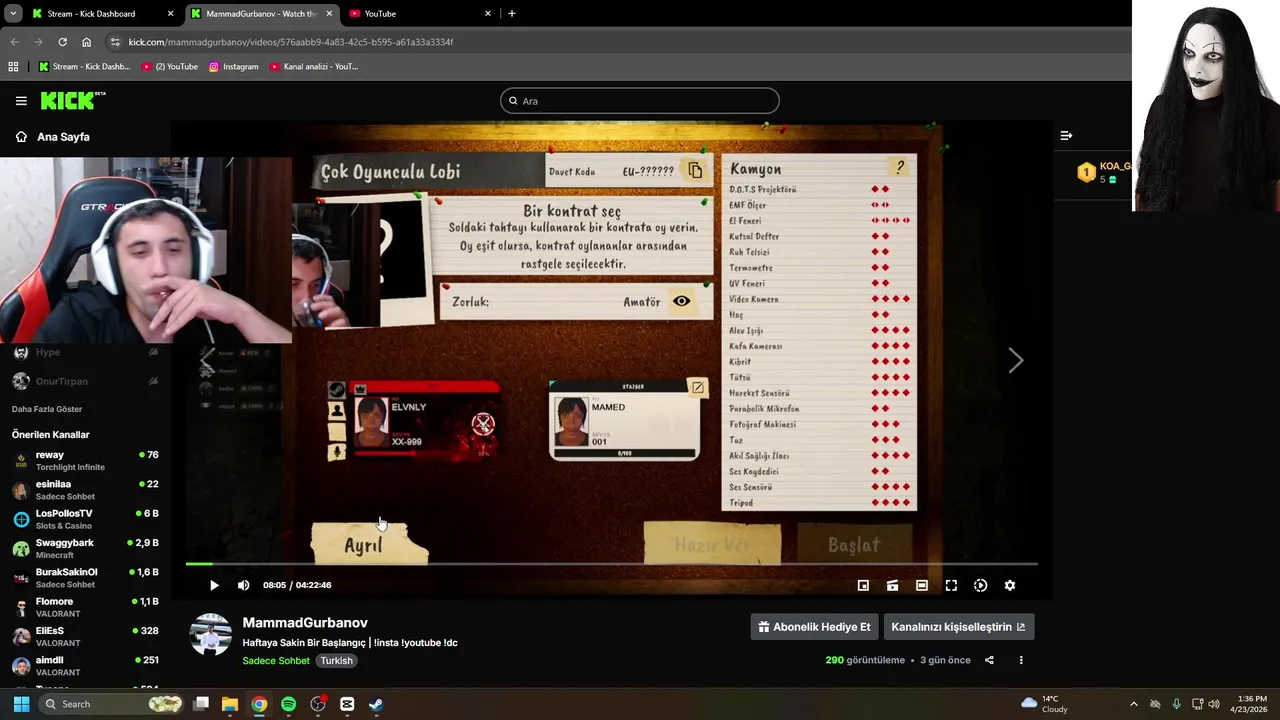The height and width of the screenshot is (720, 1280).
Task: Mute the video volume
Action: pyautogui.click(x=243, y=585)
